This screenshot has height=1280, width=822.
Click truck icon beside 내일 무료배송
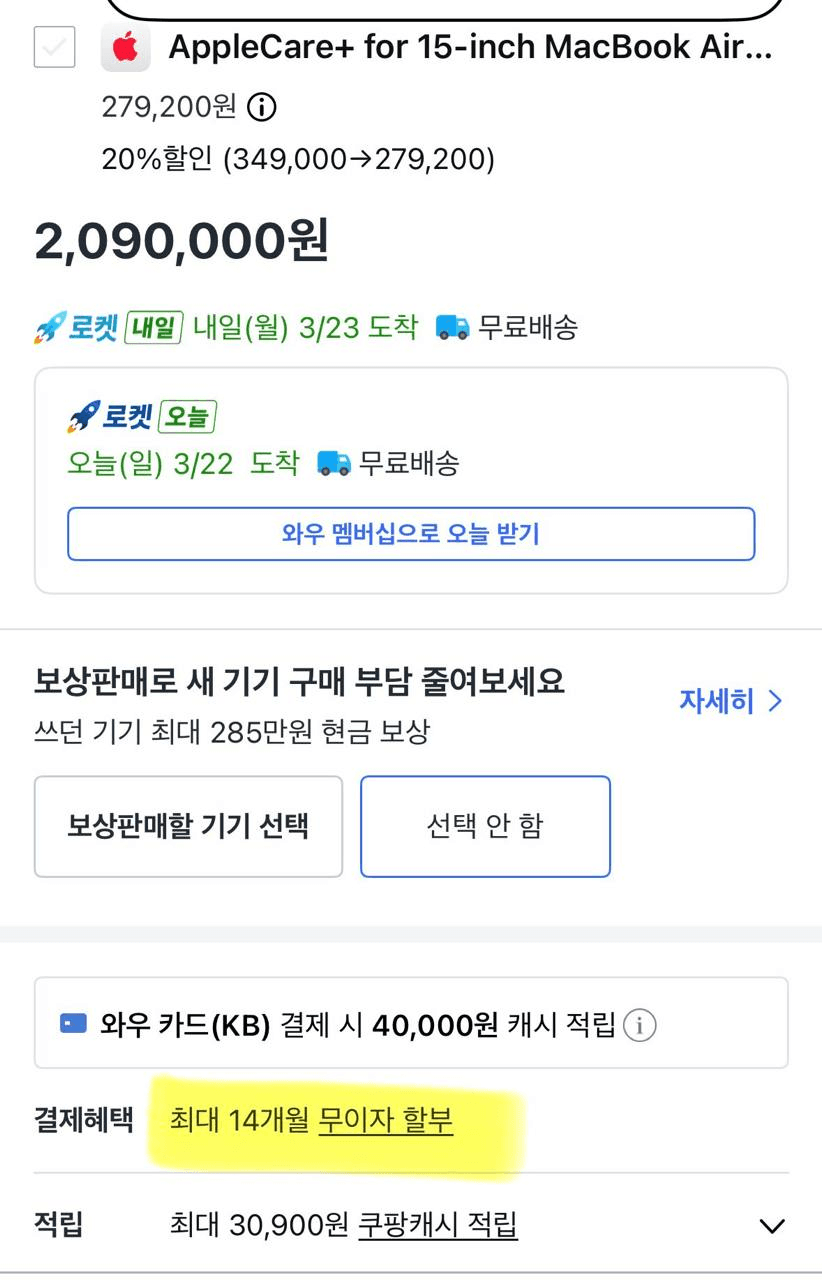(453, 328)
